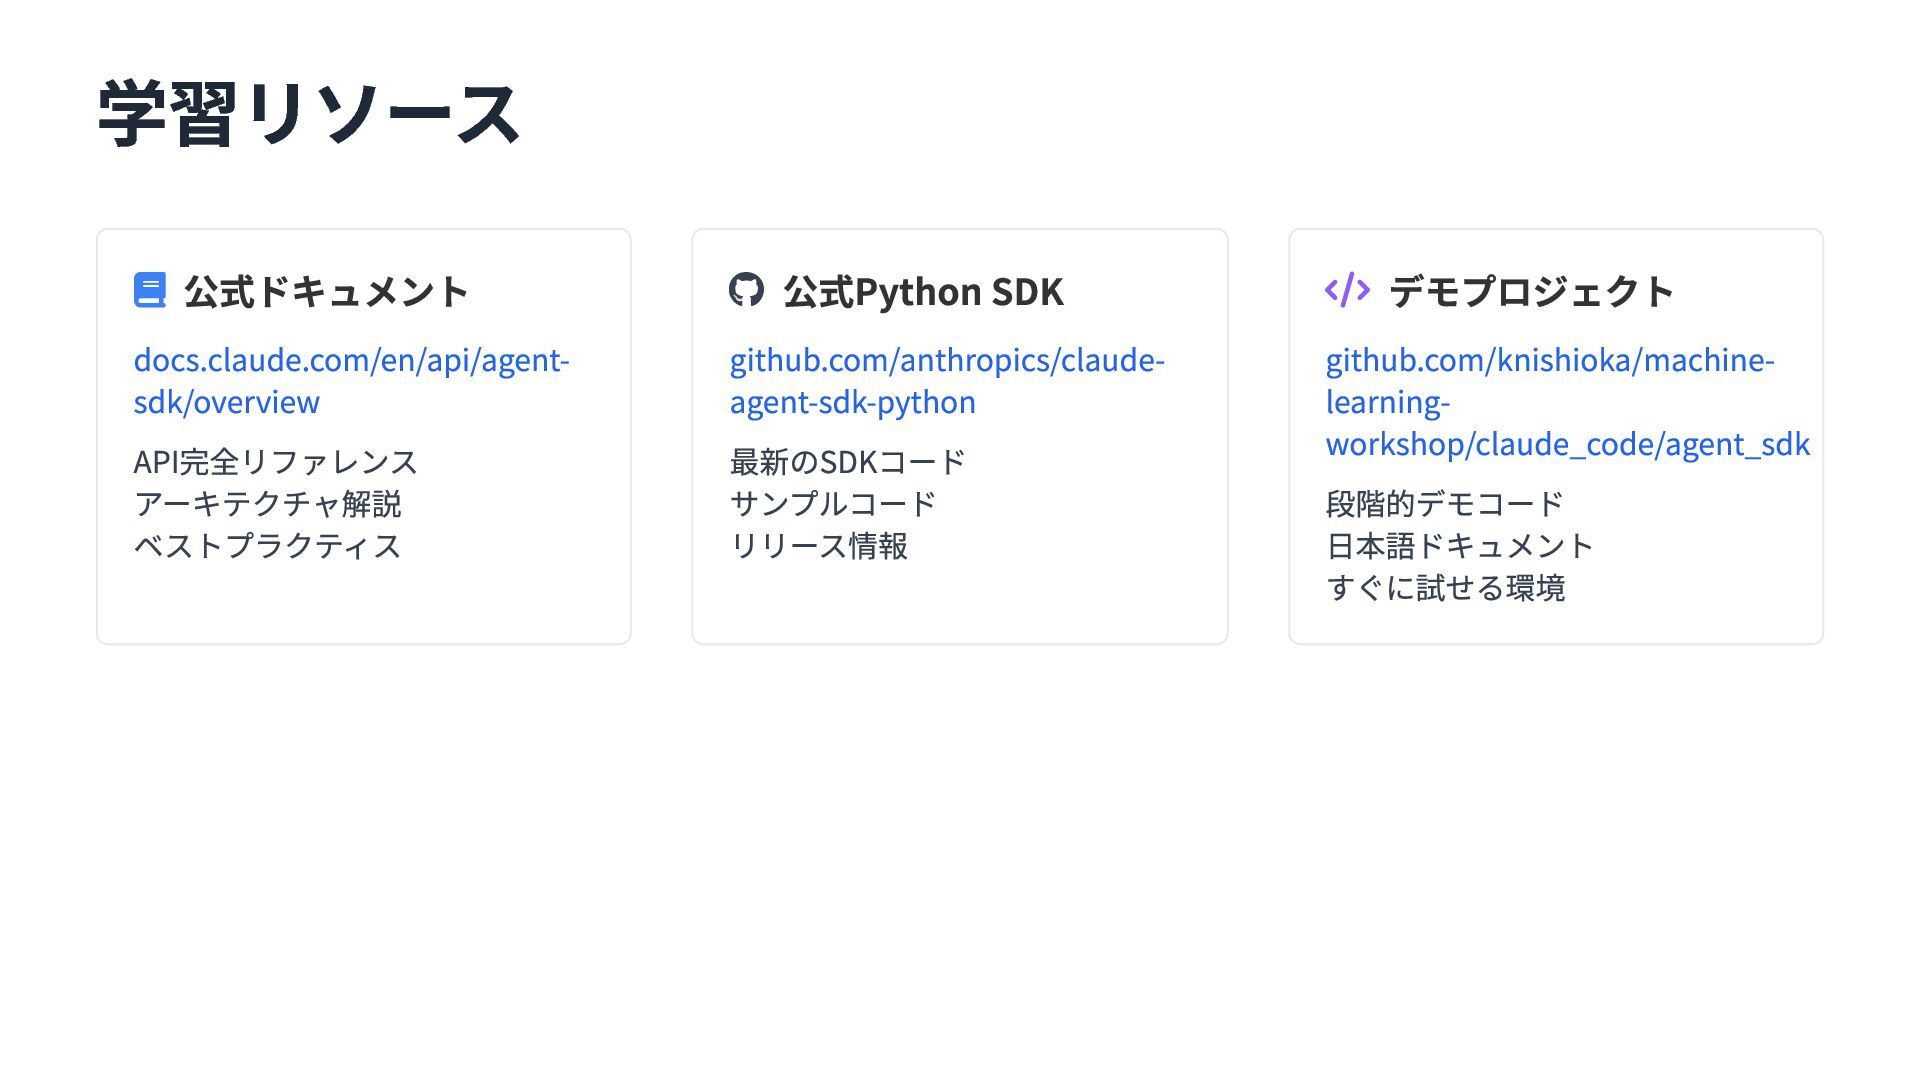Click the すぐに試せる環境 text line
1920x1080 pixels.
click(1445, 588)
